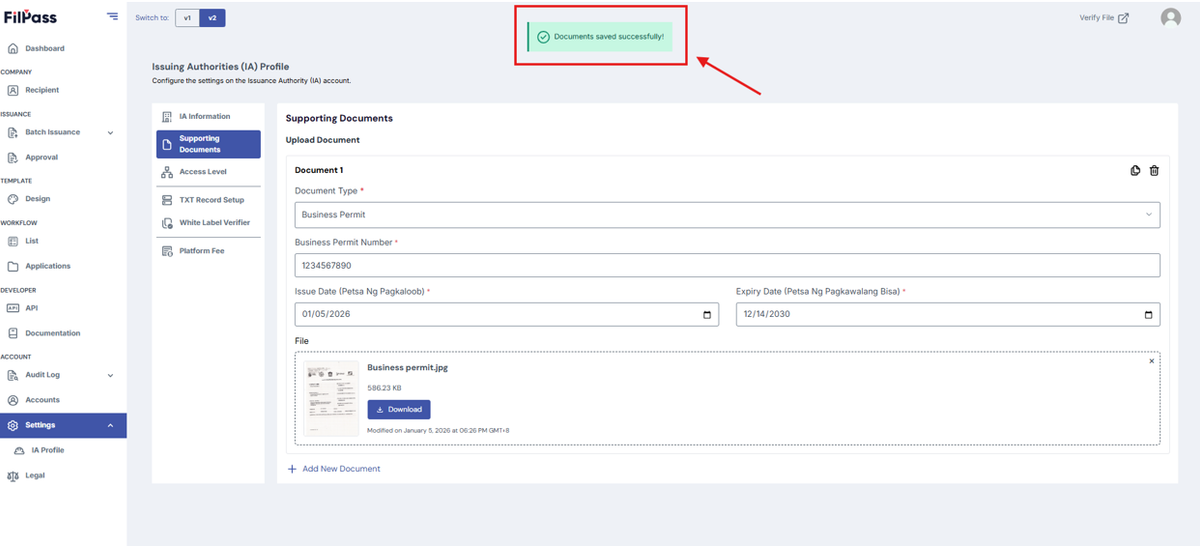Click the Verify File link
This screenshot has height=546, width=1200.
(1104, 18)
